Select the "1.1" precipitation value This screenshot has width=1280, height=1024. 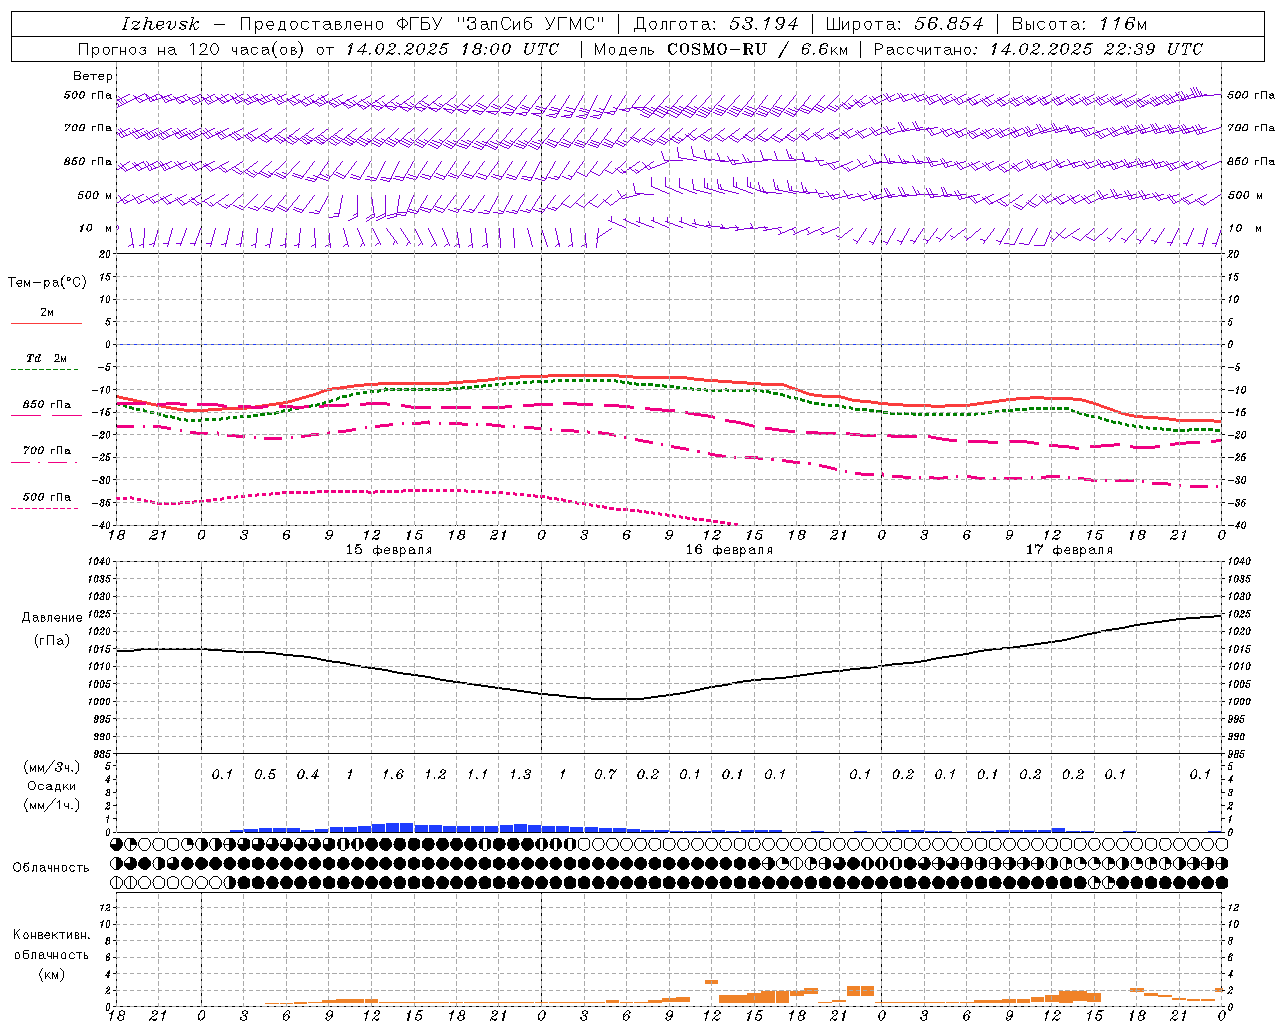pyautogui.click(x=478, y=774)
